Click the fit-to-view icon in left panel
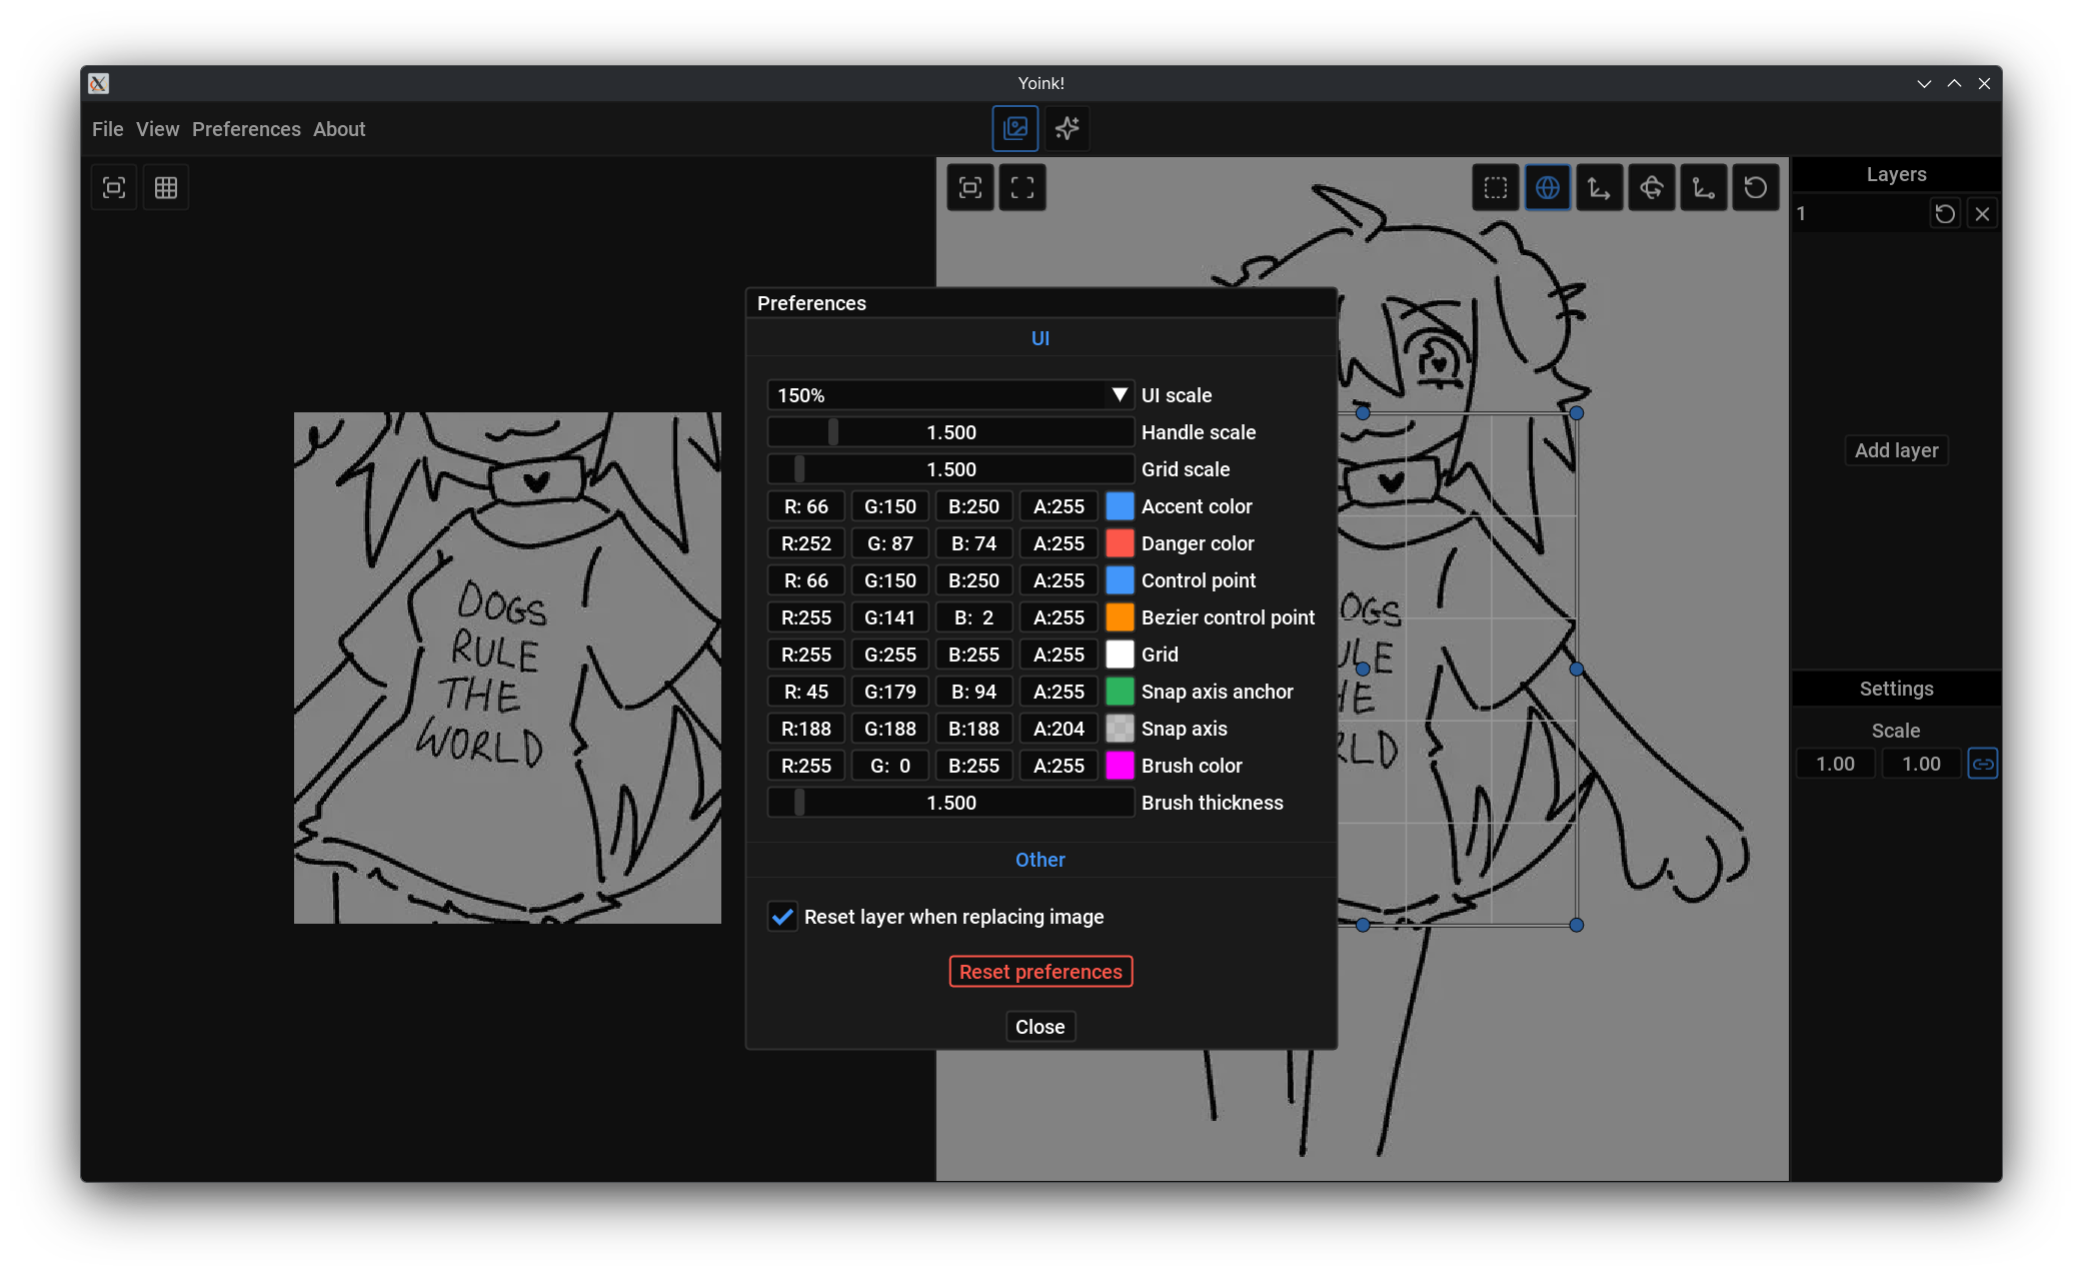The height and width of the screenshot is (1278, 2083). tap(114, 187)
